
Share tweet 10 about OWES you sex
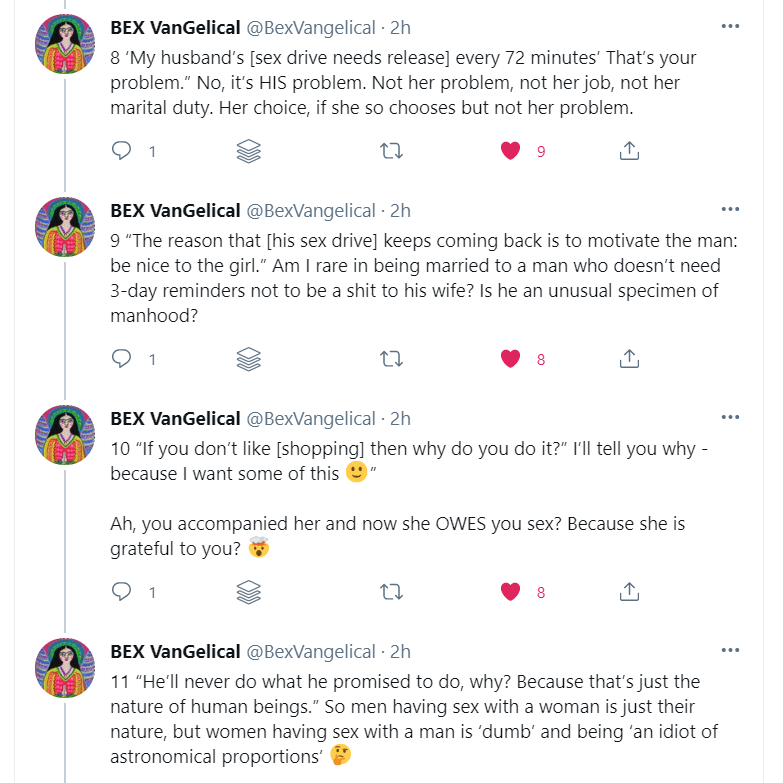[629, 591]
